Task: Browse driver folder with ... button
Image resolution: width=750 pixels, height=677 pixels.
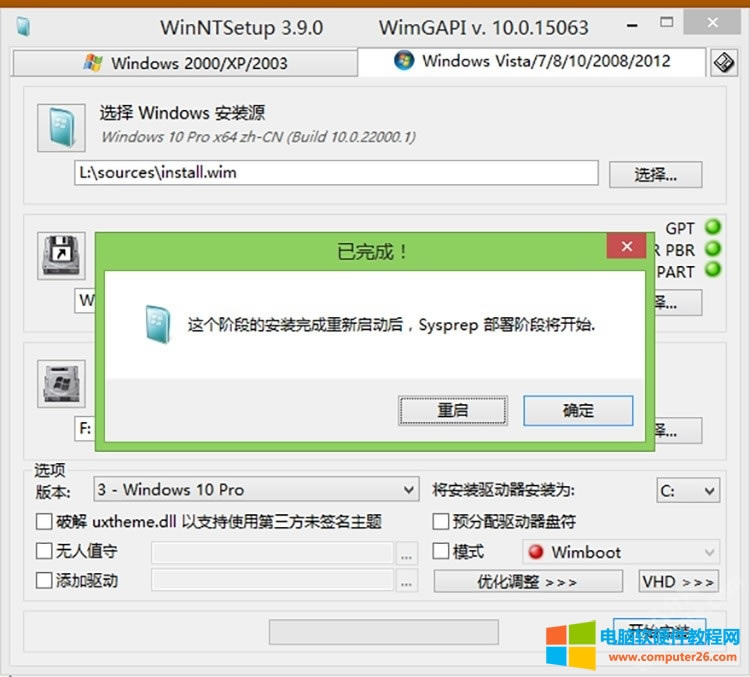Action: pos(407,580)
